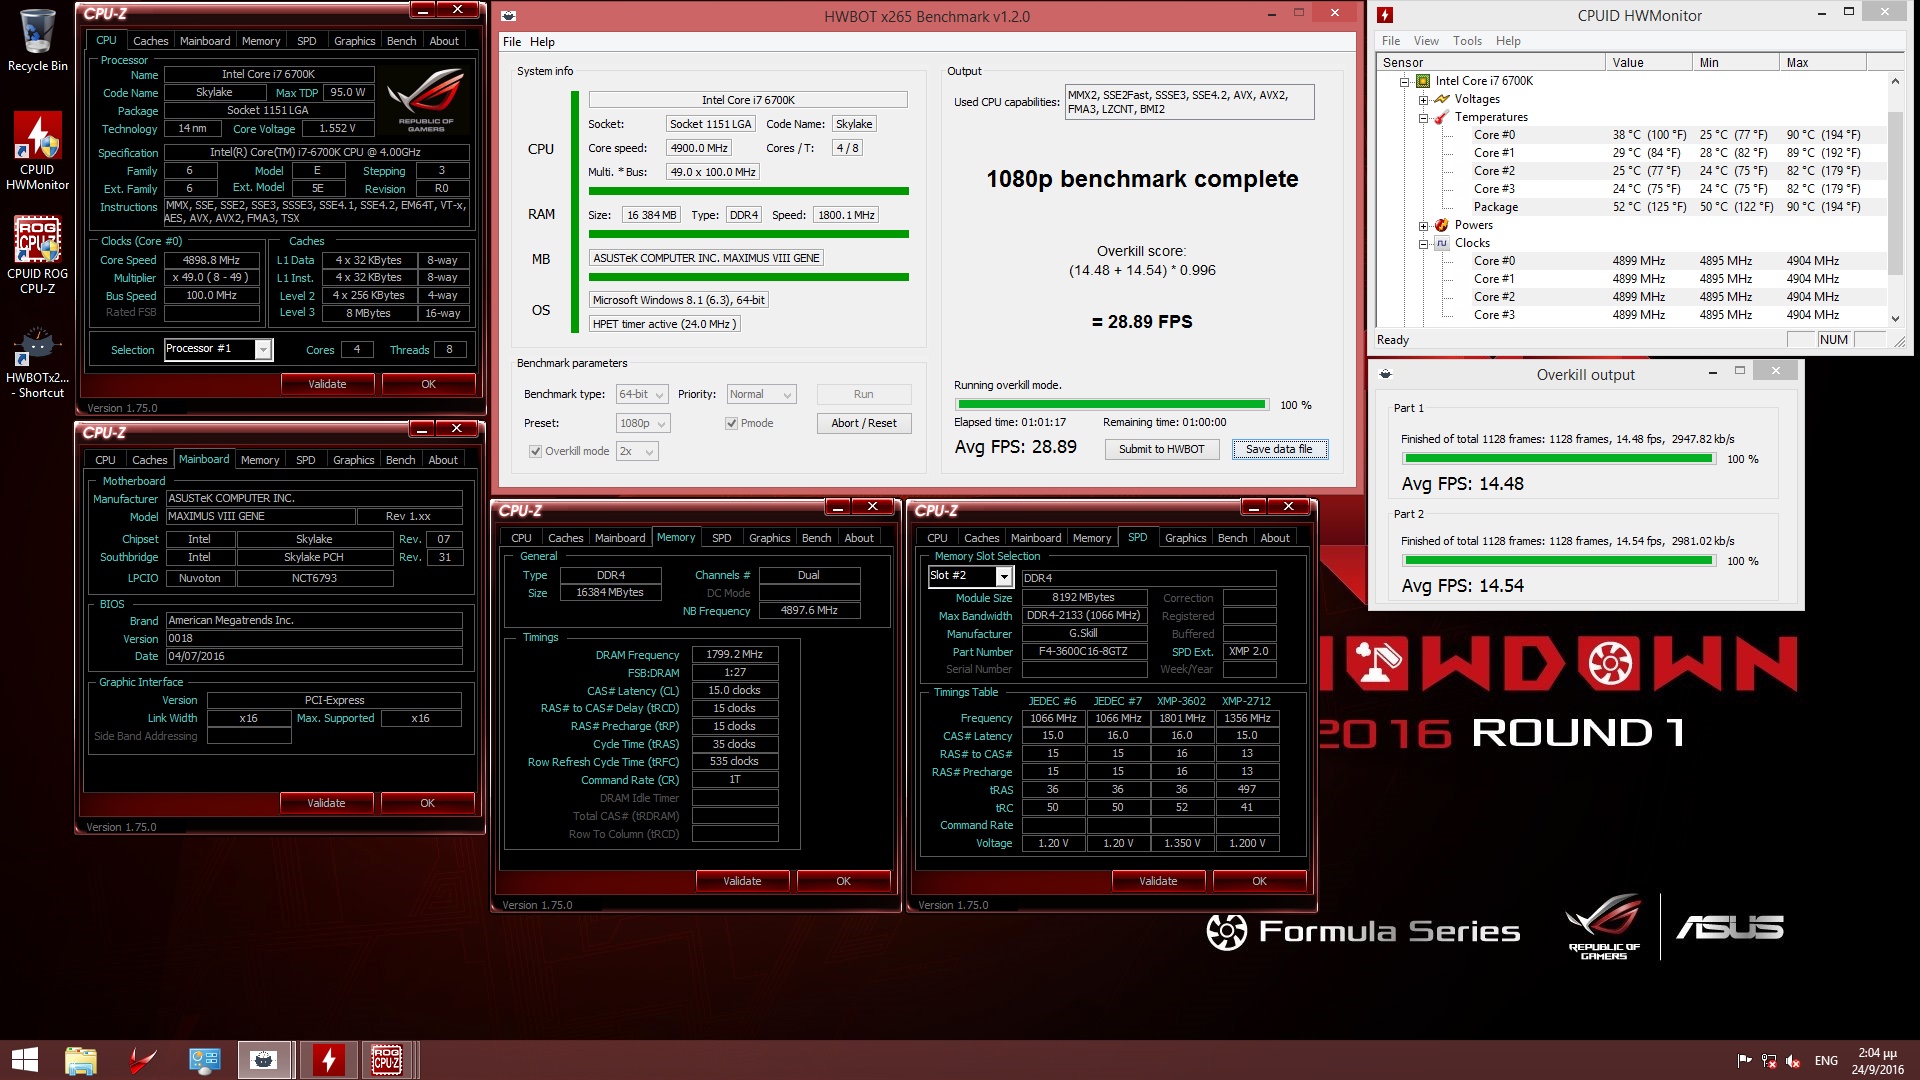1920x1080 pixels.
Task: Collapse the Intel Core i7 6700K node
Action: pos(1404,81)
